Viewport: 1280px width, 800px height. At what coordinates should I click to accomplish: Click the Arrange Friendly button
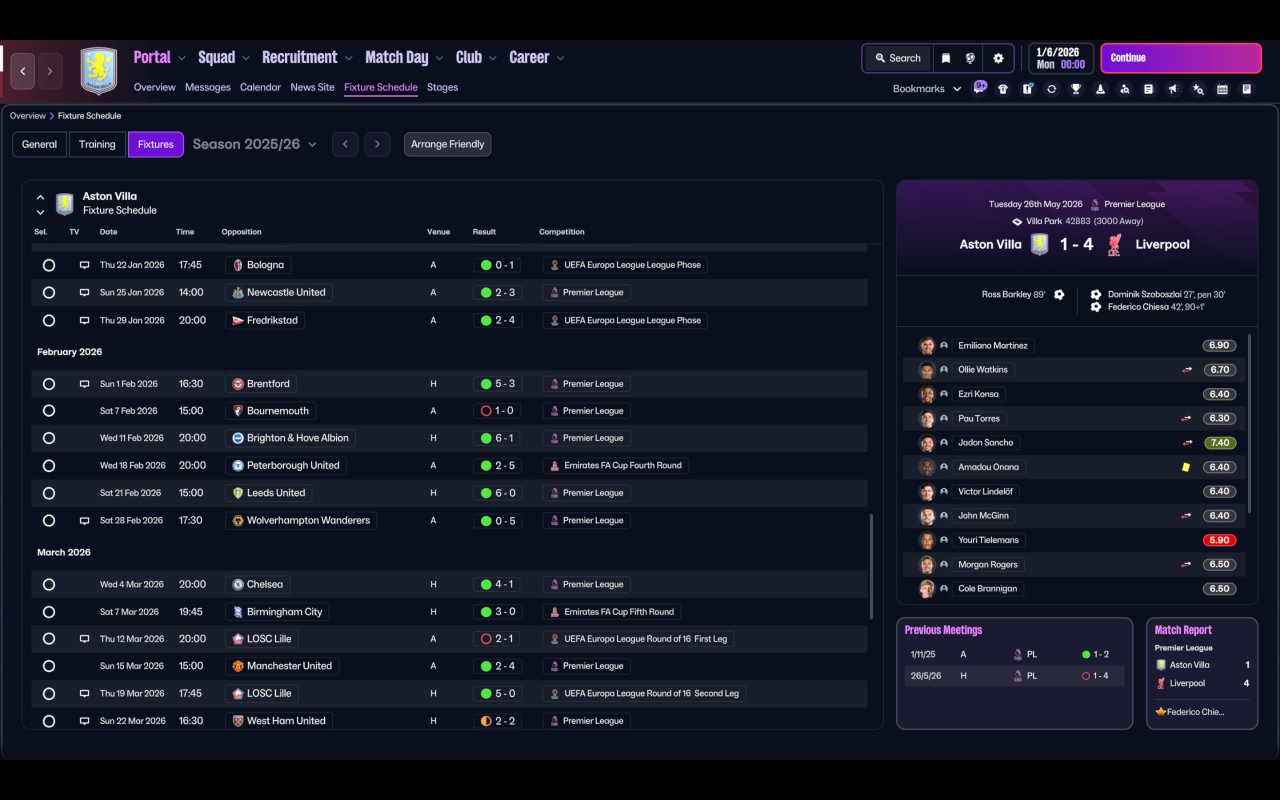click(447, 144)
